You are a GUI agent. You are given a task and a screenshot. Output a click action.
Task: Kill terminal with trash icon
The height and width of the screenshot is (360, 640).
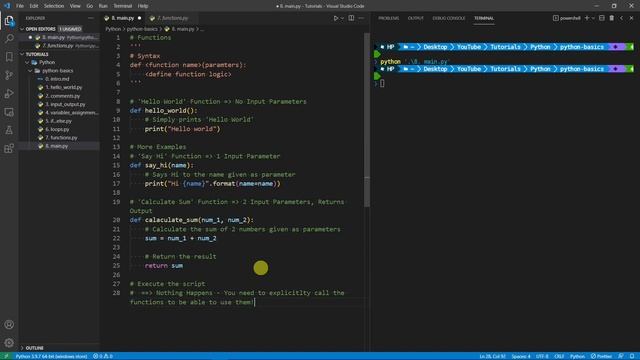tap(611, 18)
